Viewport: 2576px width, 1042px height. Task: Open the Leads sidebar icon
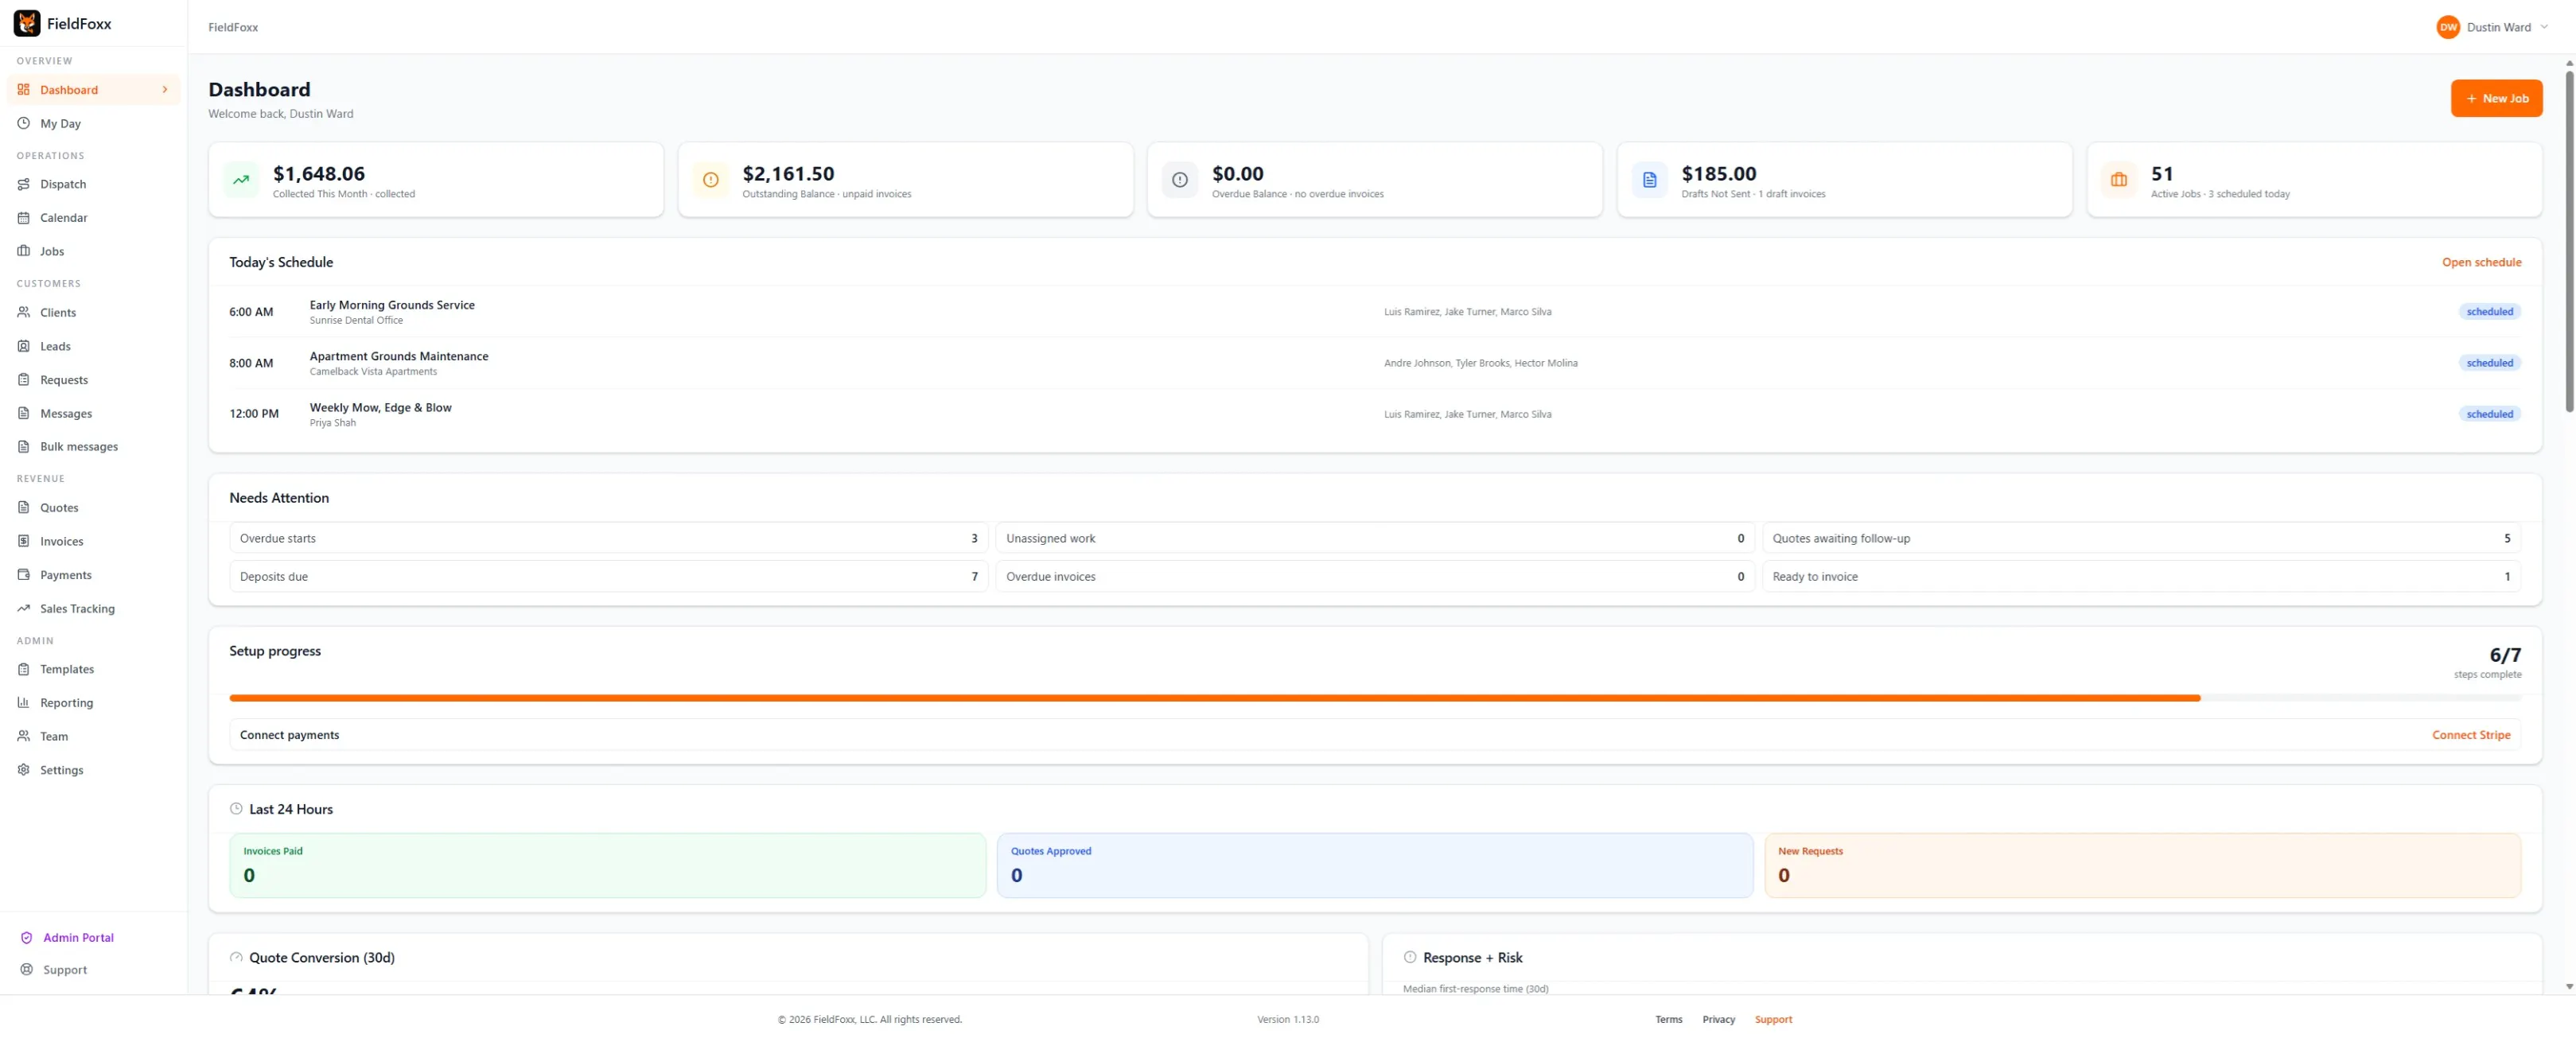pos(23,346)
